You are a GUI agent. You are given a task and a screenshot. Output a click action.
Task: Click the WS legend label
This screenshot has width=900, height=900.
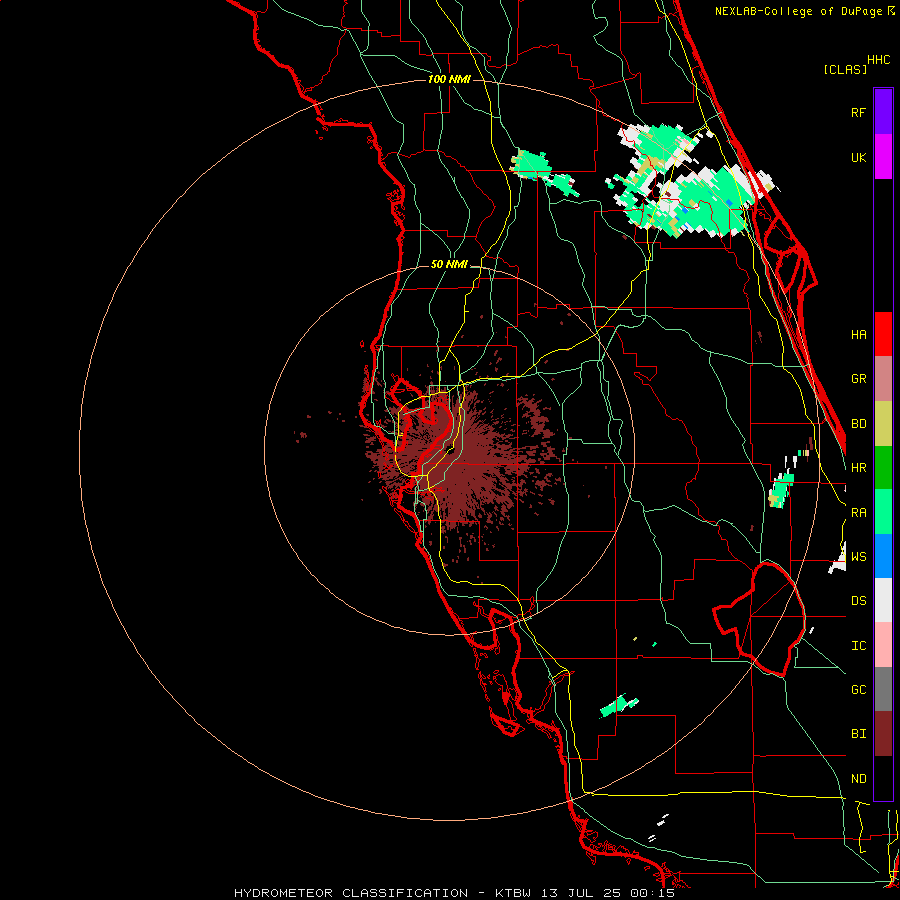(x=858, y=557)
